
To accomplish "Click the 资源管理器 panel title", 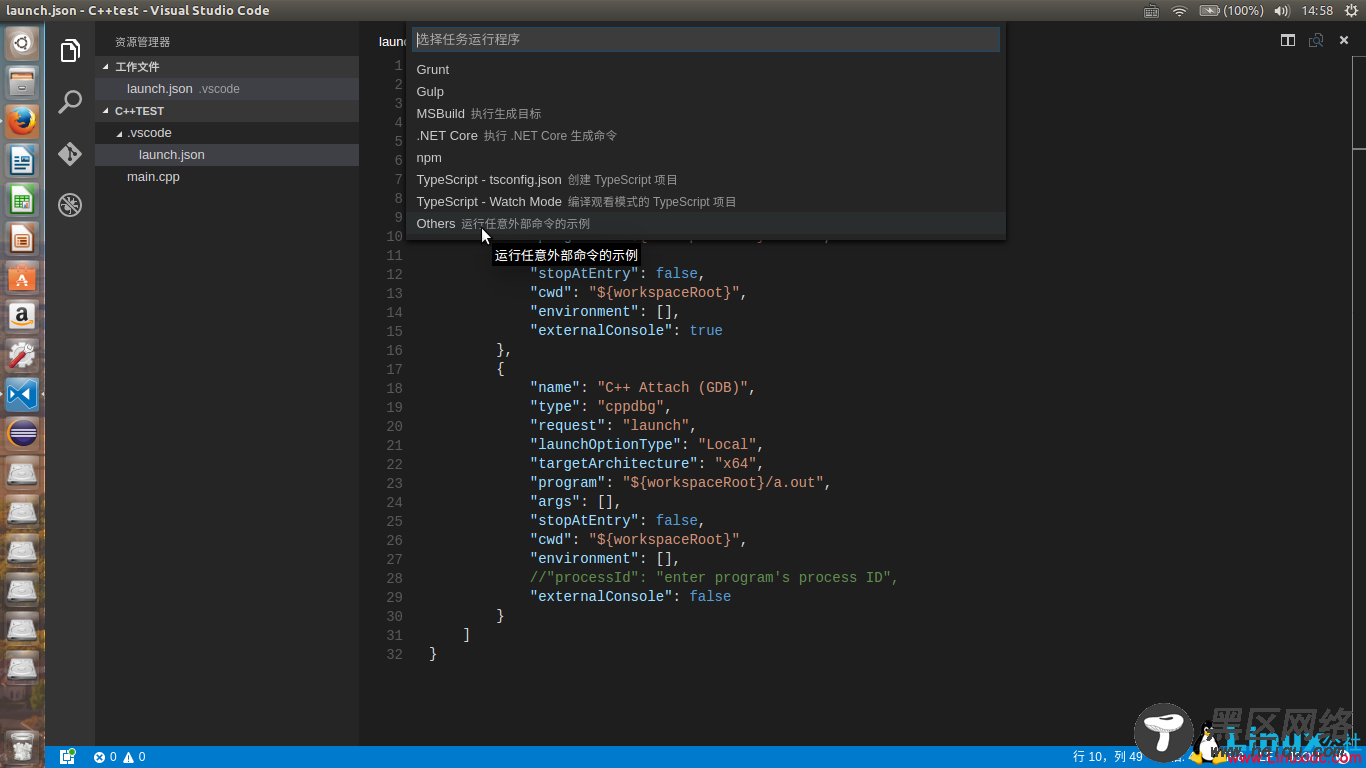I will [142, 42].
